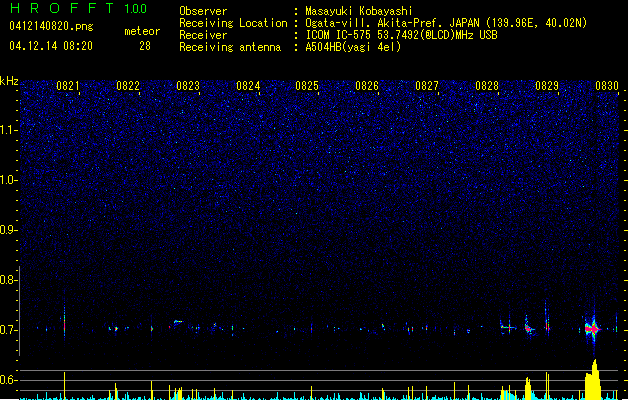Click the Receiving Location label

[233, 23]
